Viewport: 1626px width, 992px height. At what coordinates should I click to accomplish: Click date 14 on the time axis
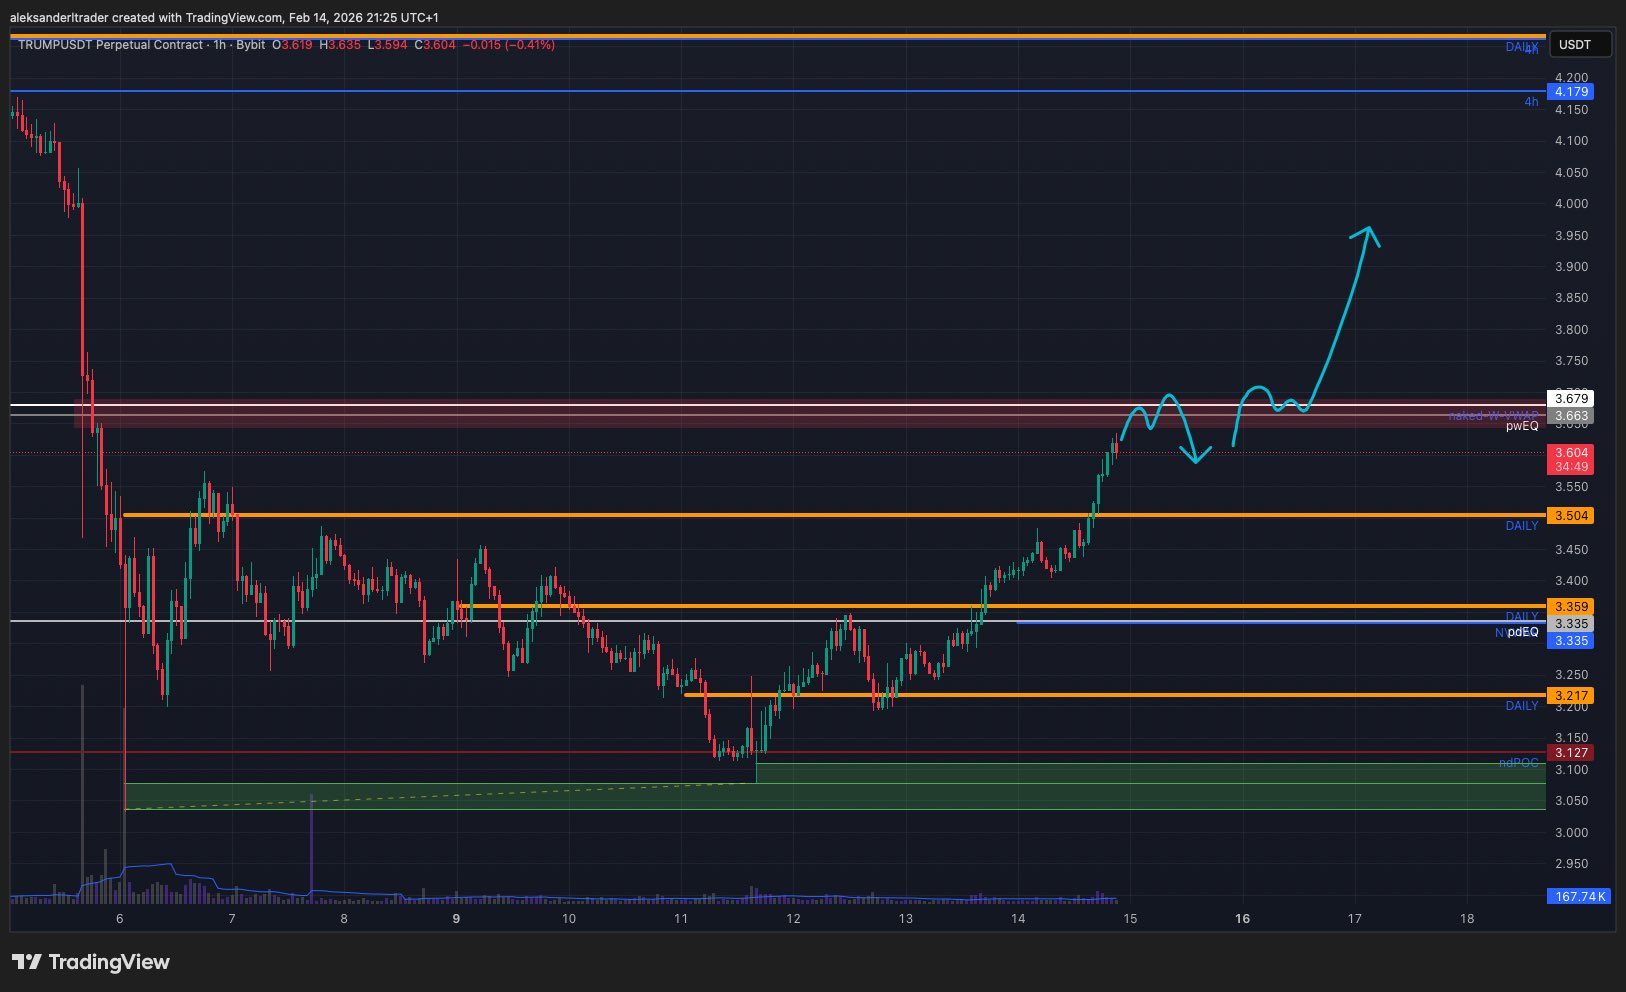[1018, 919]
